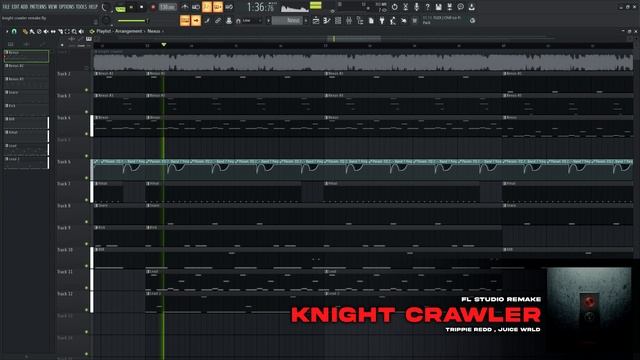Click the stamp tool icon
The width and height of the screenshot is (640, 360).
point(229,20)
